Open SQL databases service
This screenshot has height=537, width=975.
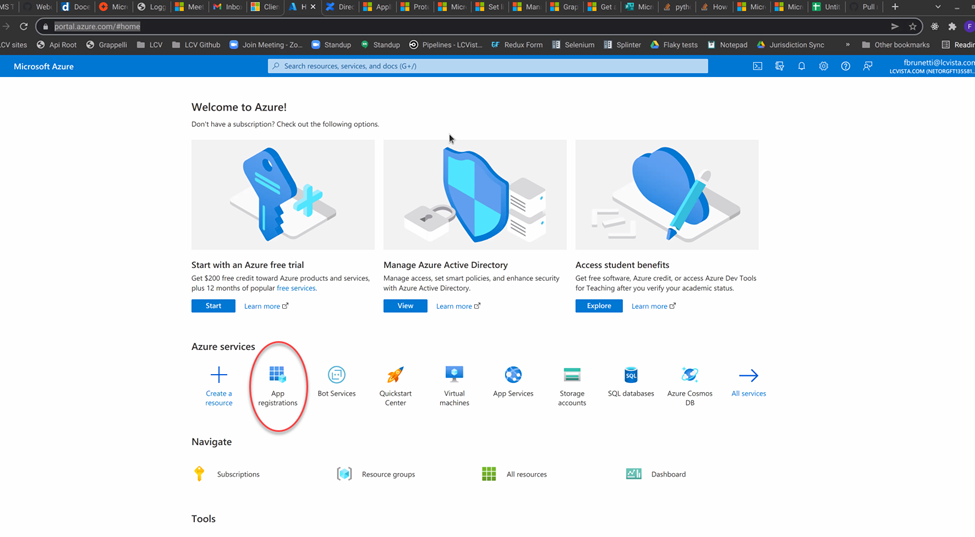pos(630,375)
